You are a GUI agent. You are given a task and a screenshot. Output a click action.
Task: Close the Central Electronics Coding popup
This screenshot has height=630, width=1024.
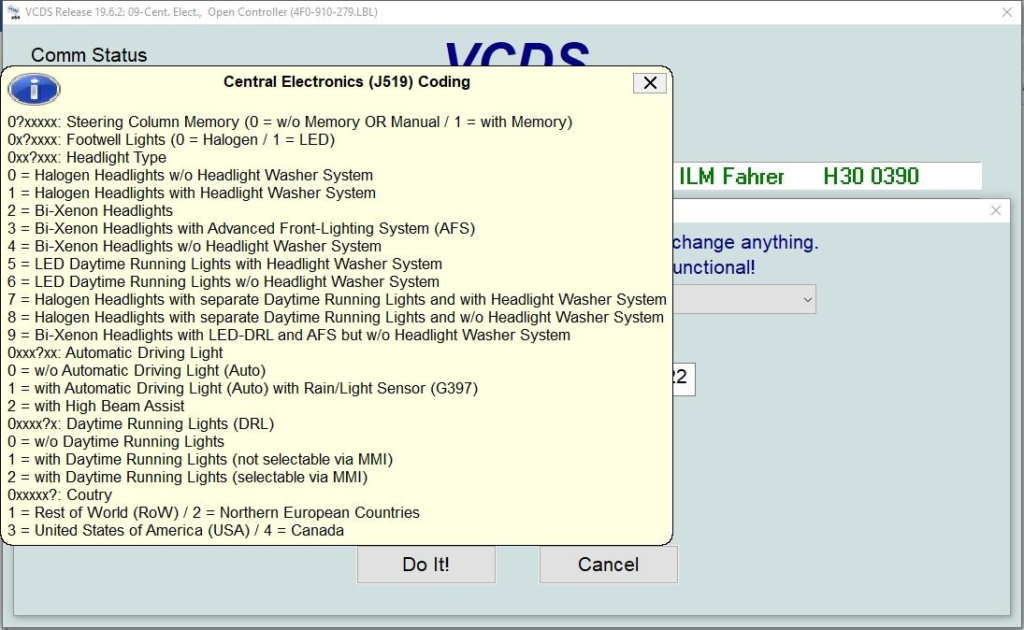click(650, 83)
